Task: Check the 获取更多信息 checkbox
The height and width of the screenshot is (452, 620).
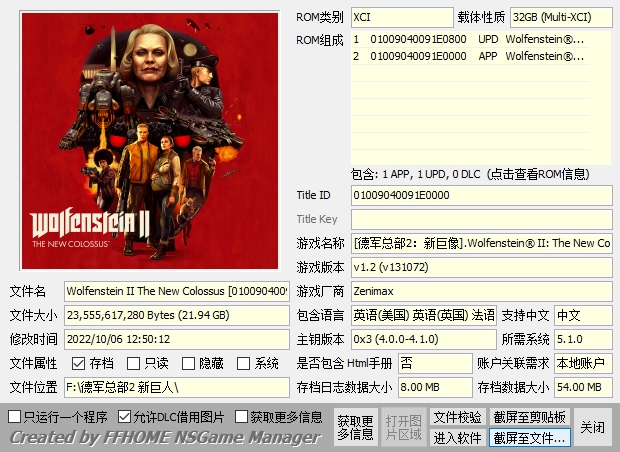Action: pyautogui.click(x=241, y=416)
